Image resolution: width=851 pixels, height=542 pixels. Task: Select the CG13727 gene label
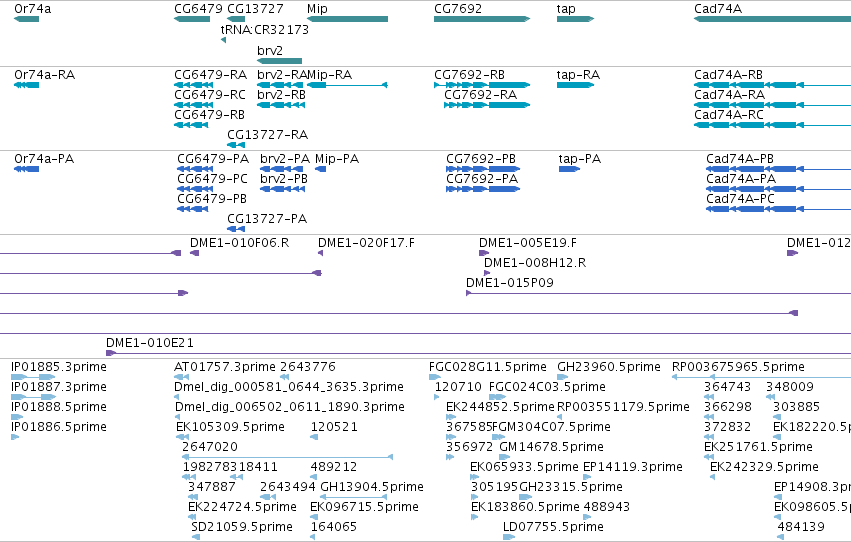coord(255,9)
